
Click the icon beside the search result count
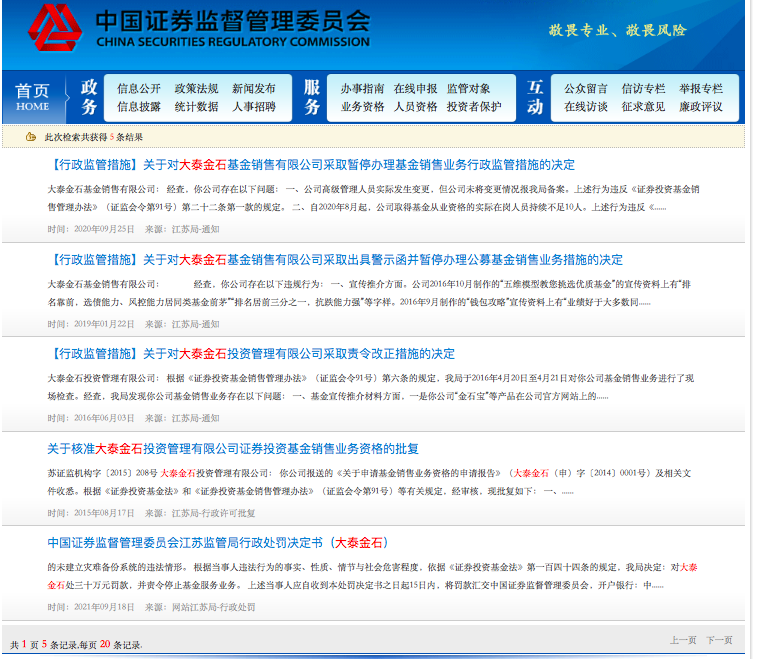33,137
